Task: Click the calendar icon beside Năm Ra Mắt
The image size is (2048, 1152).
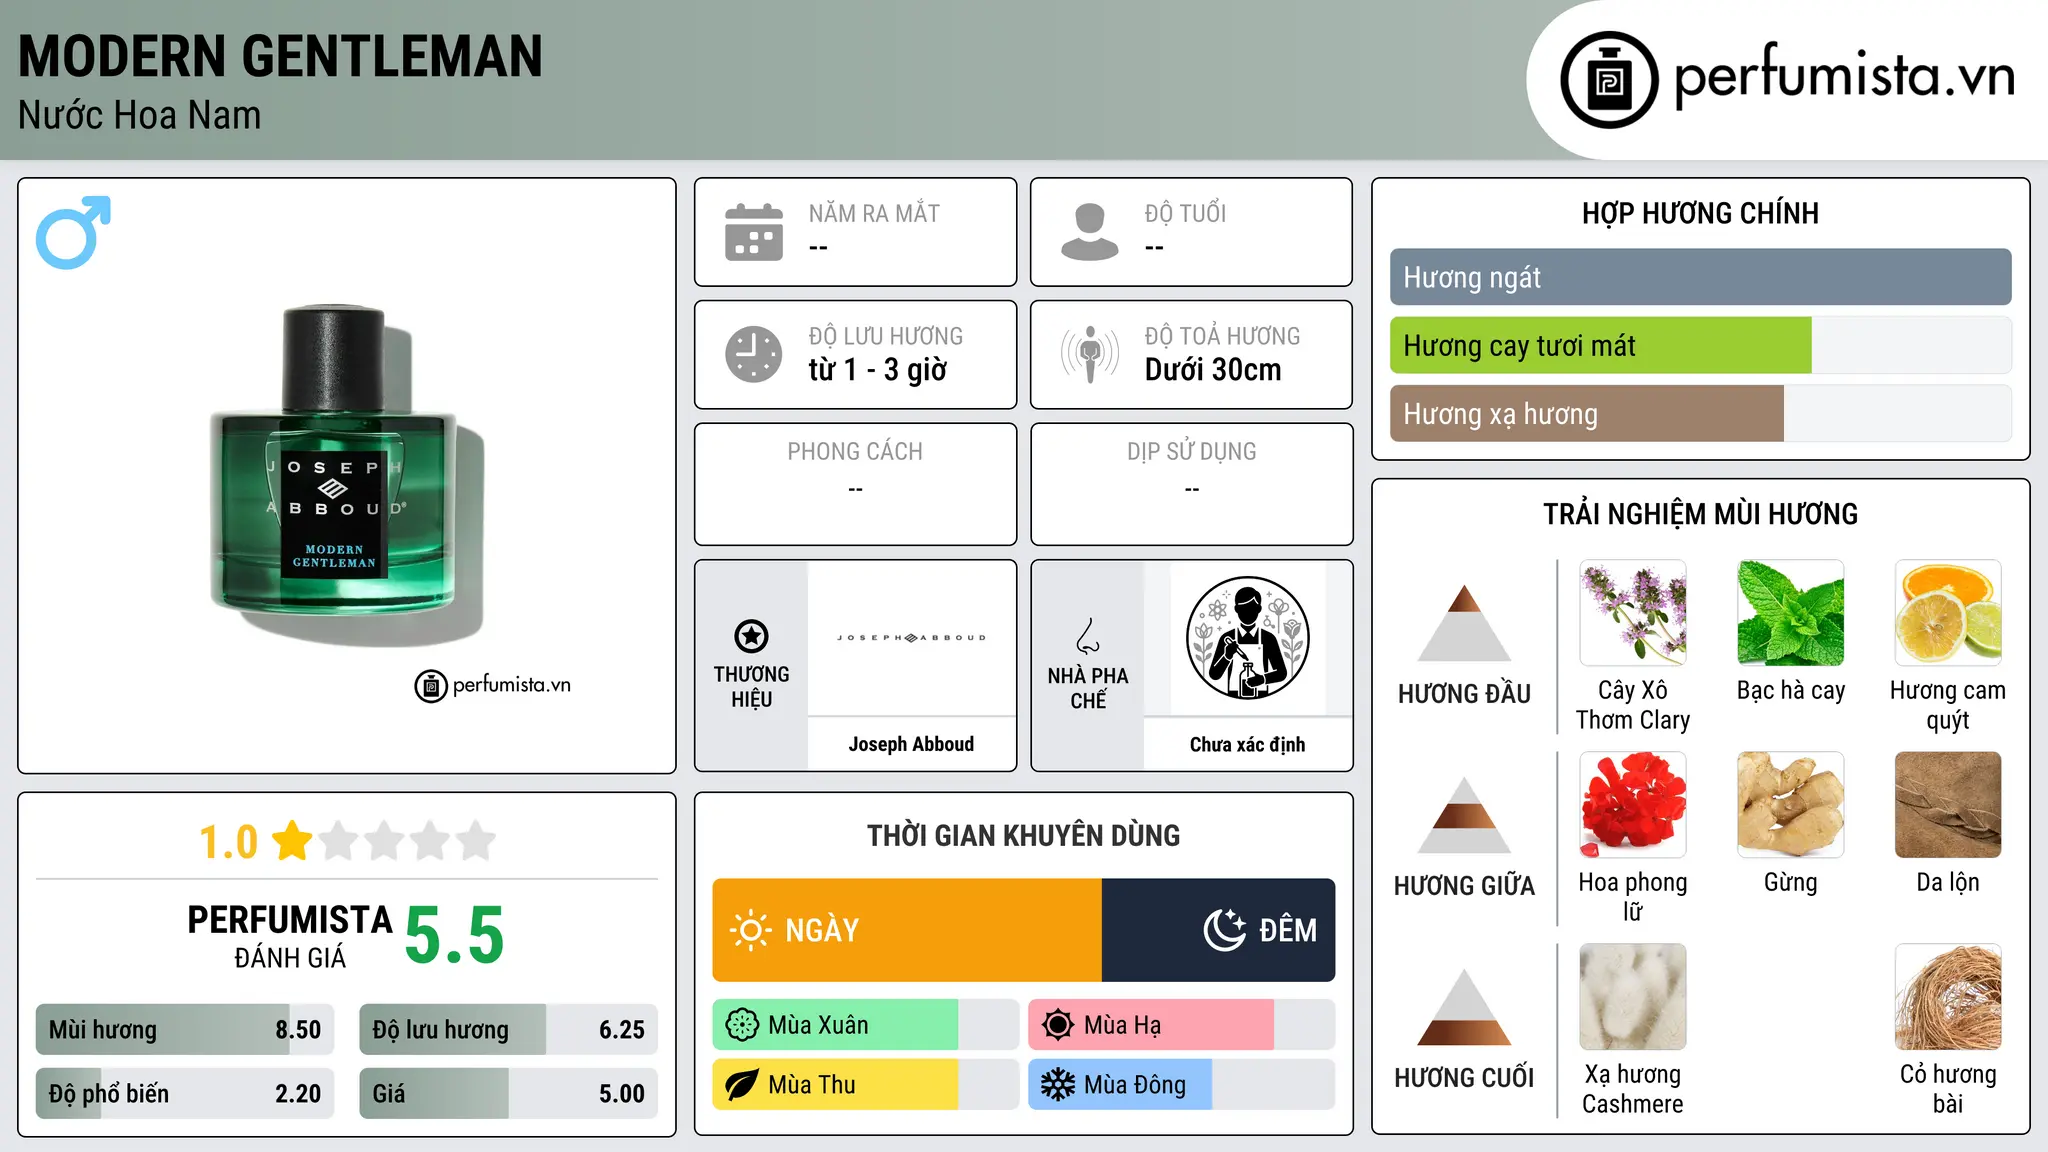Action: [x=754, y=232]
